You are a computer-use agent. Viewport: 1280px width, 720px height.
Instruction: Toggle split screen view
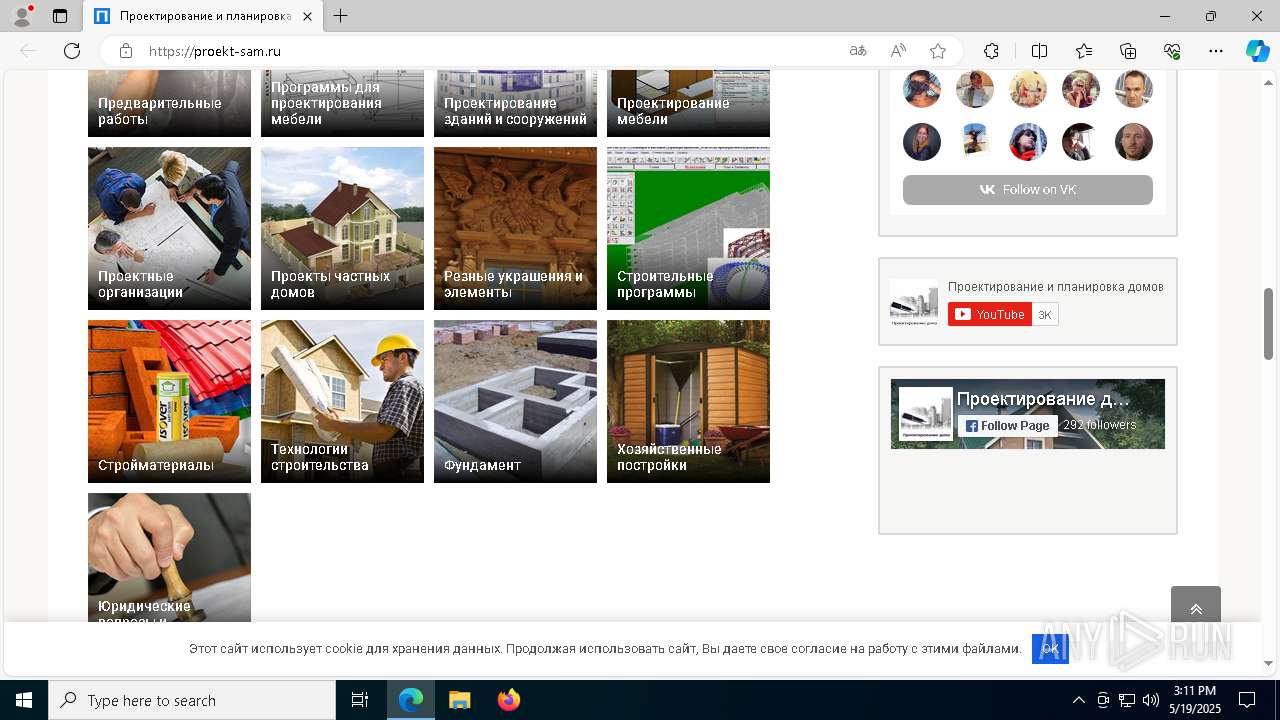(1039, 51)
